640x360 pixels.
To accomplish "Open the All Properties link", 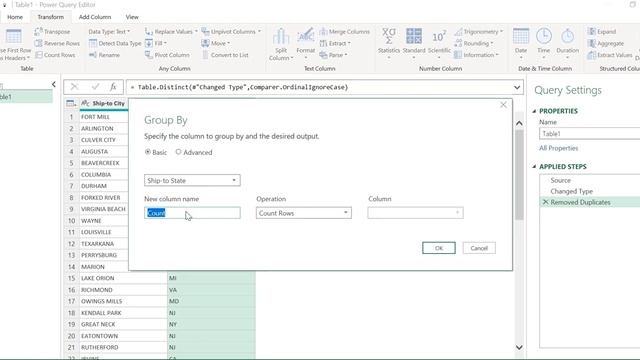I will click(558, 148).
